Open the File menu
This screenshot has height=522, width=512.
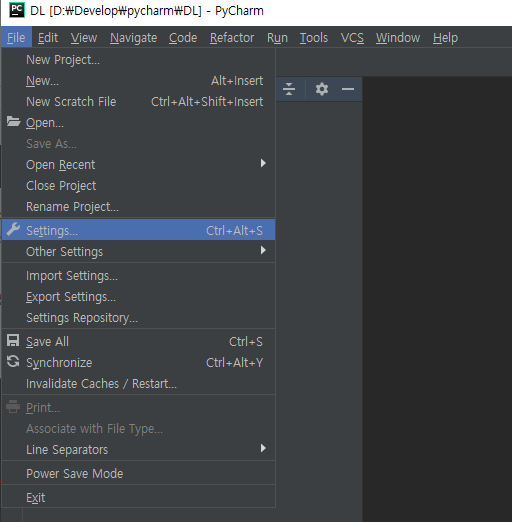pyautogui.click(x=16, y=38)
